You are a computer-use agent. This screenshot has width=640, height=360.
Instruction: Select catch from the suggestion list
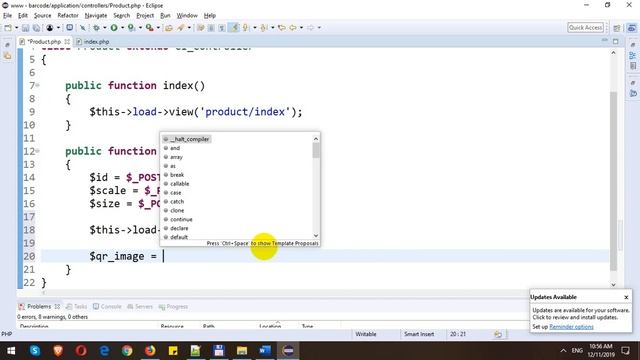(x=177, y=202)
